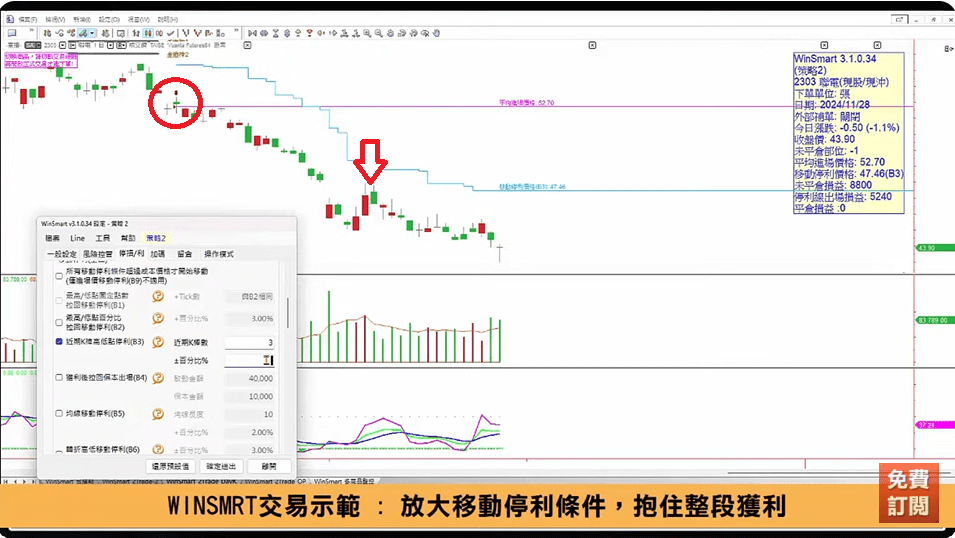This screenshot has height=538, width=955.
Task: Open the main menu labeled (H)
Action: pyautogui.click(x=167, y=19)
